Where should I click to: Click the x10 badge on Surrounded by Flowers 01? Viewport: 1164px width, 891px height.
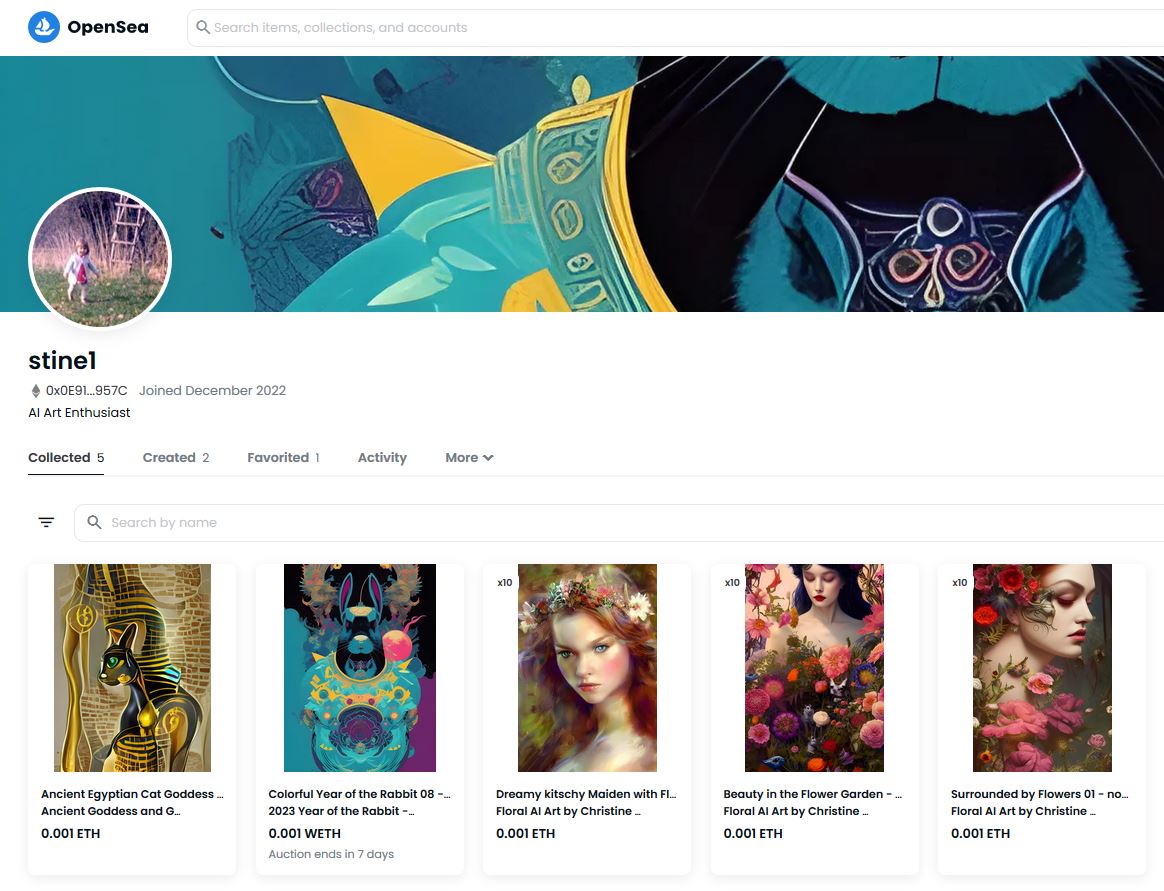(959, 581)
